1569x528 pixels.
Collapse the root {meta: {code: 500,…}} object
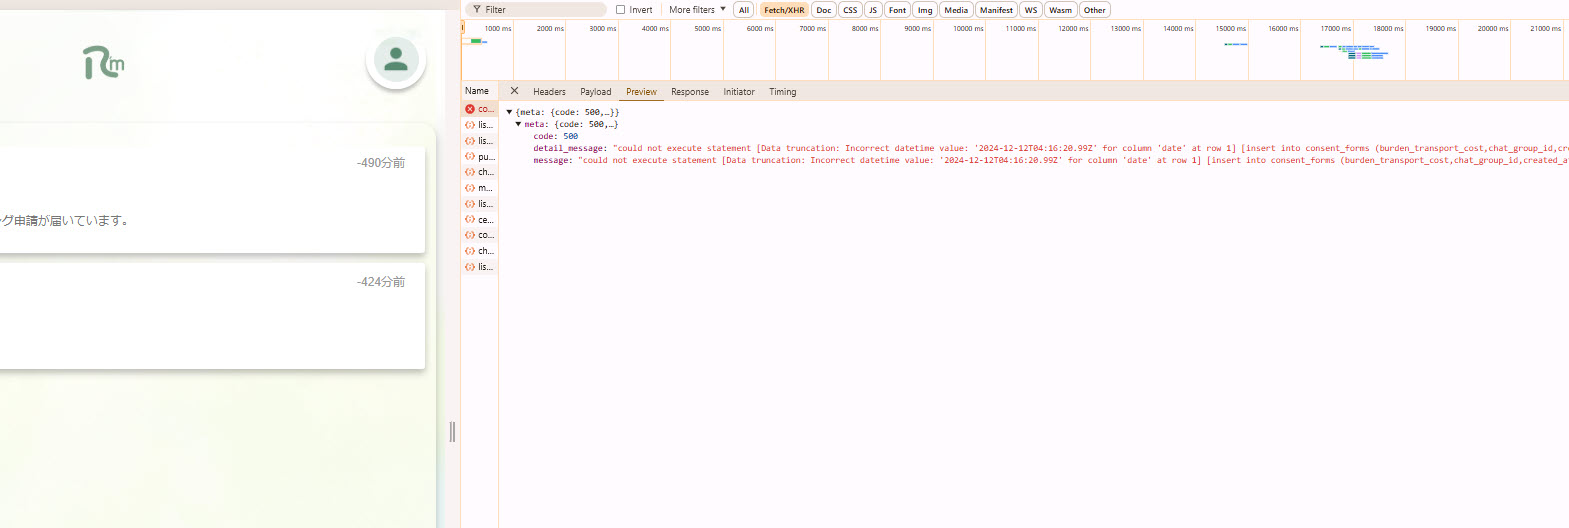click(x=509, y=113)
